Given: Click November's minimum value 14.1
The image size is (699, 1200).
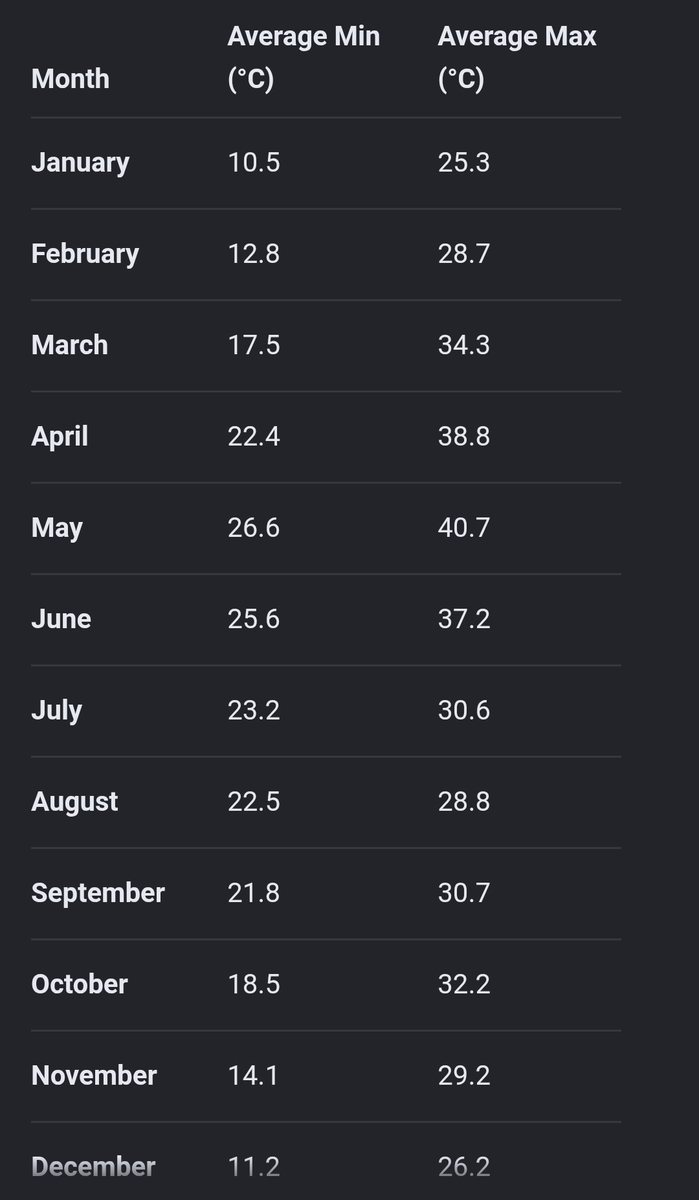Looking at the screenshot, I should point(253,1076).
